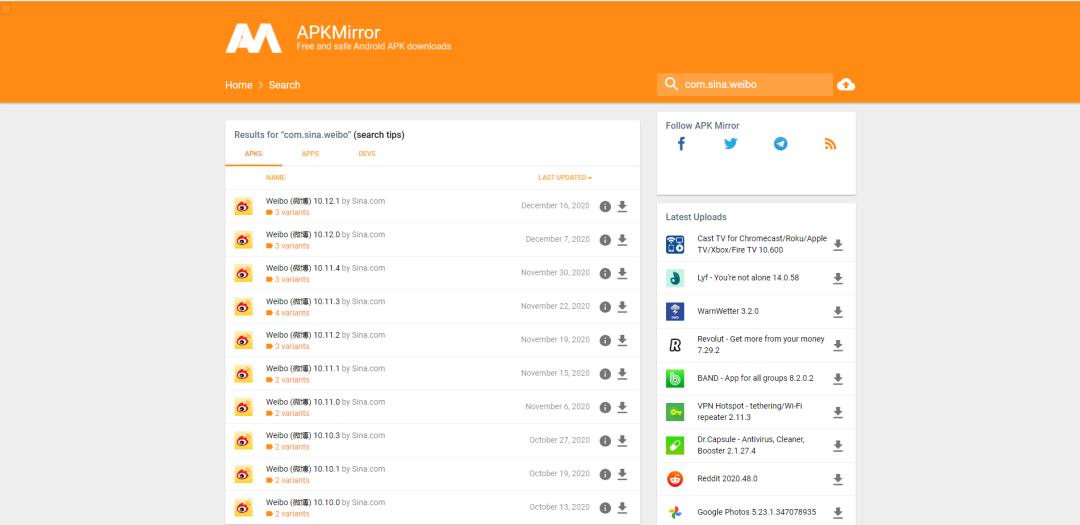Show info for Weibo 10.11.4
Screen dimensions: 1080x525
click(605, 274)
